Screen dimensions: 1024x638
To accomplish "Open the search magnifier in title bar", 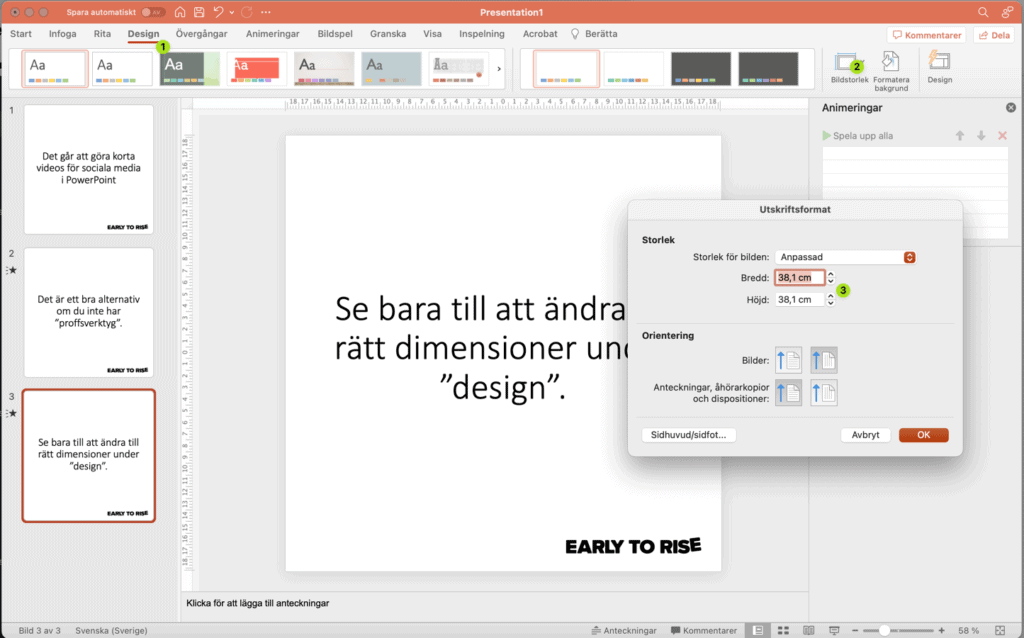I will [983, 12].
